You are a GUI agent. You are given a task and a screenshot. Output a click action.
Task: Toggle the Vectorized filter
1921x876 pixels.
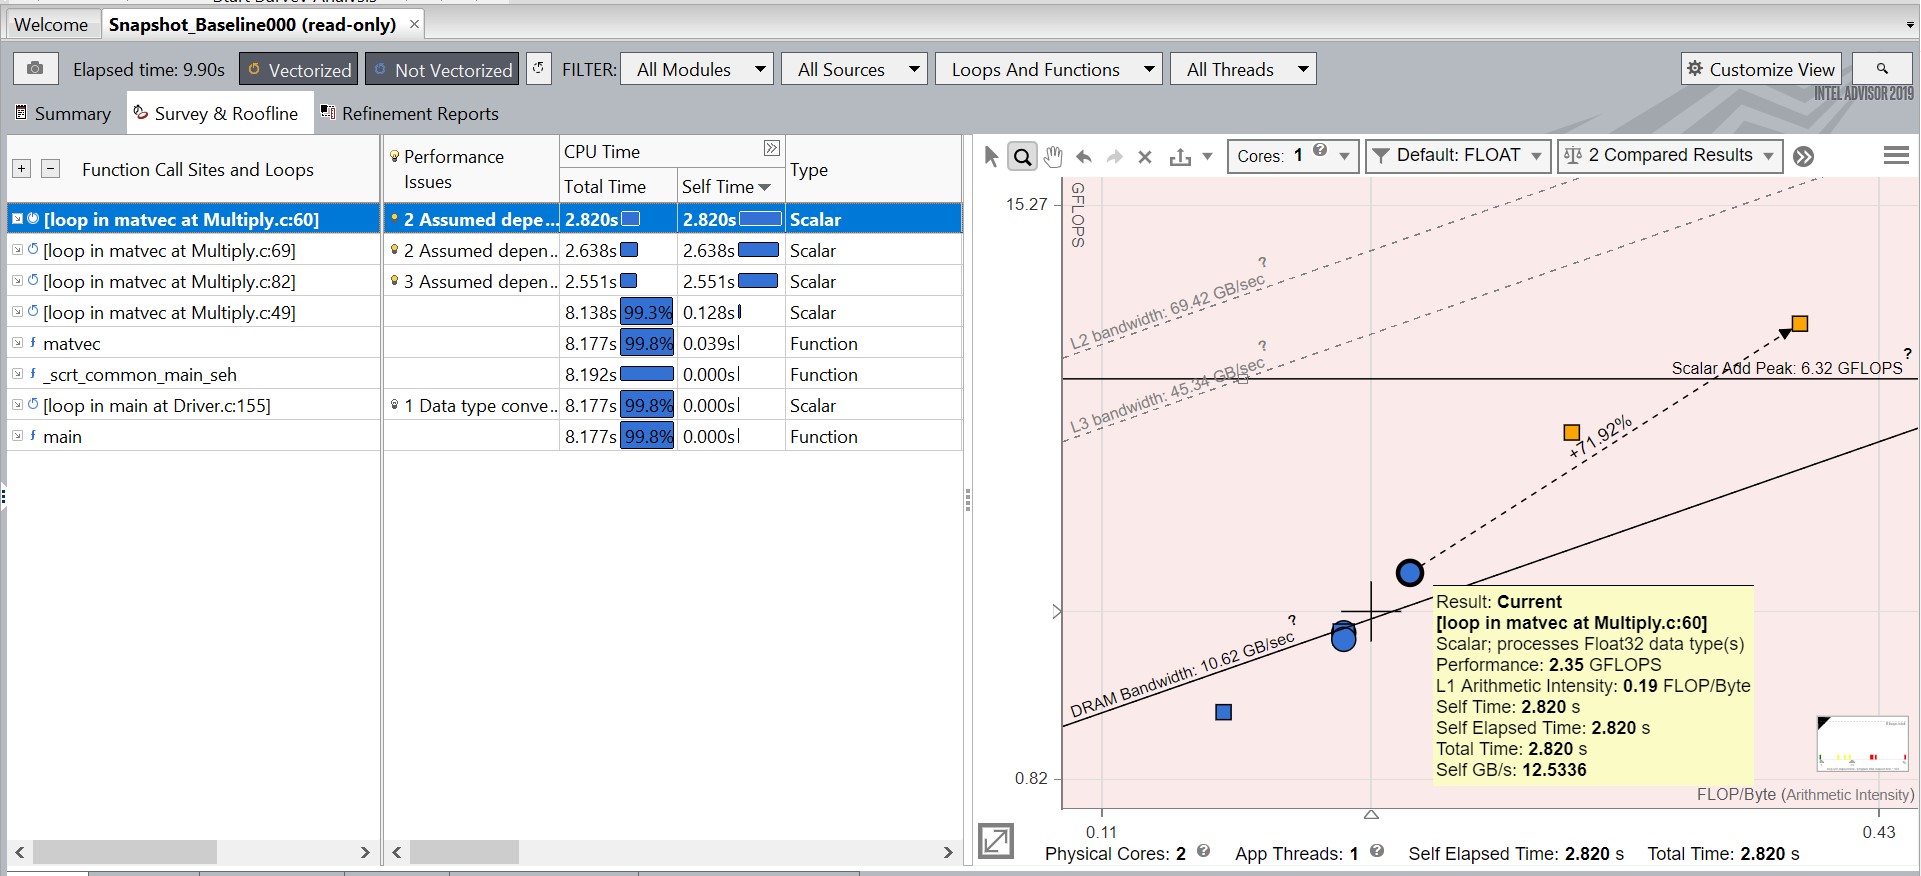click(x=298, y=69)
